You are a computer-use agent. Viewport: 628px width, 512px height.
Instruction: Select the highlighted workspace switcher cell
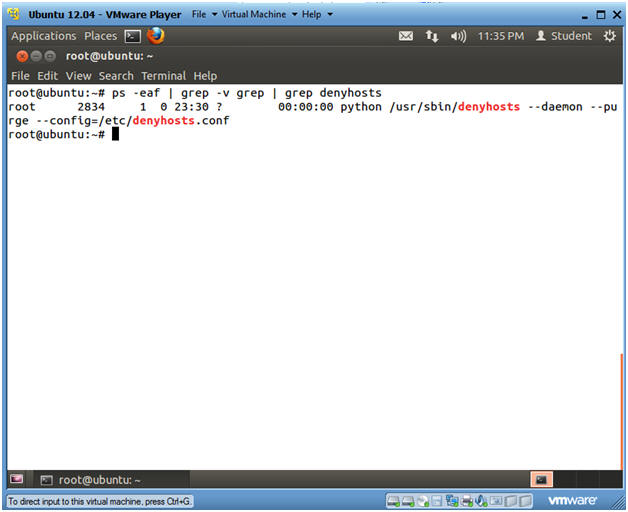point(541,480)
